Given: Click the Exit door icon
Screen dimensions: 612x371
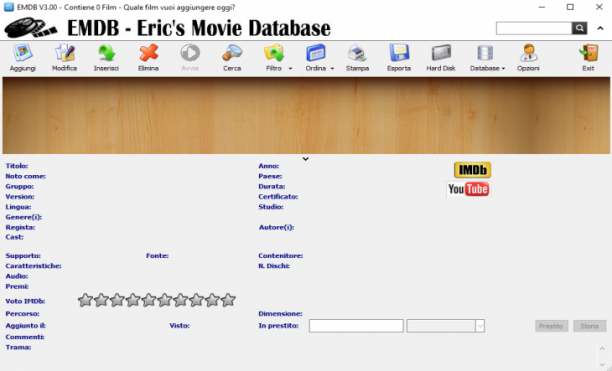Looking at the screenshot, I should (589, 53).
